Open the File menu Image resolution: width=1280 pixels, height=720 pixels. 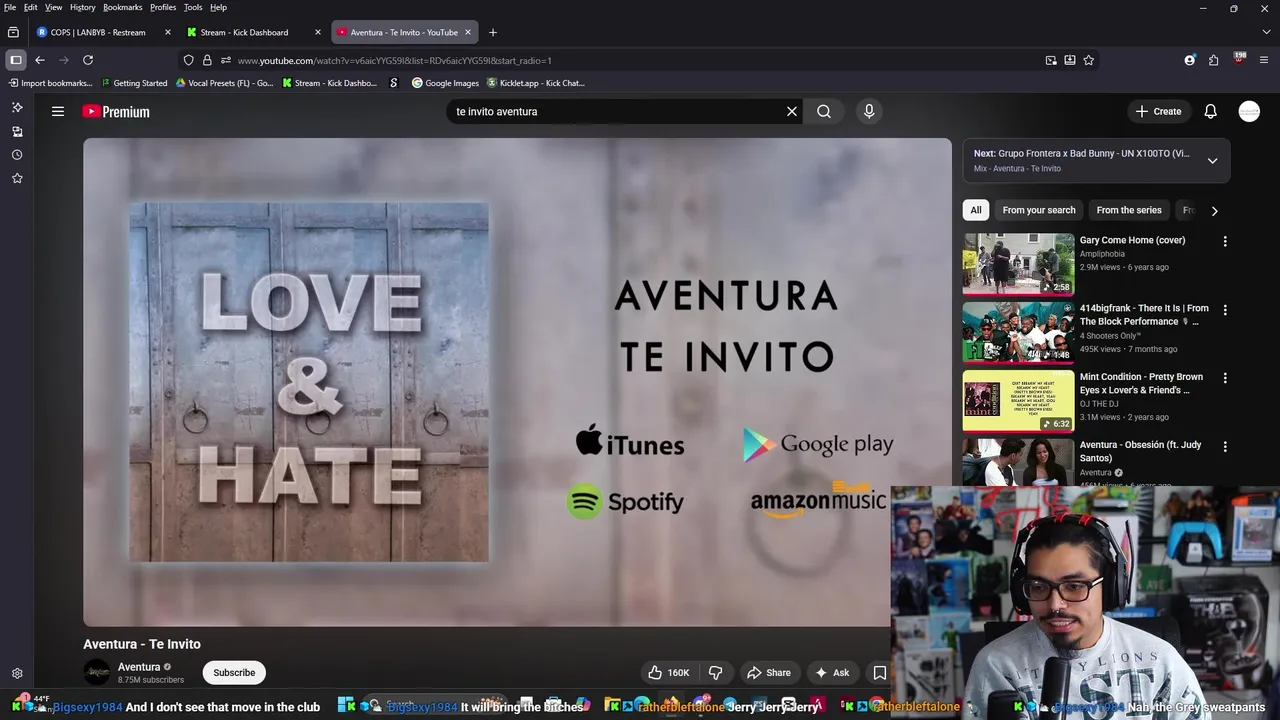10,7
